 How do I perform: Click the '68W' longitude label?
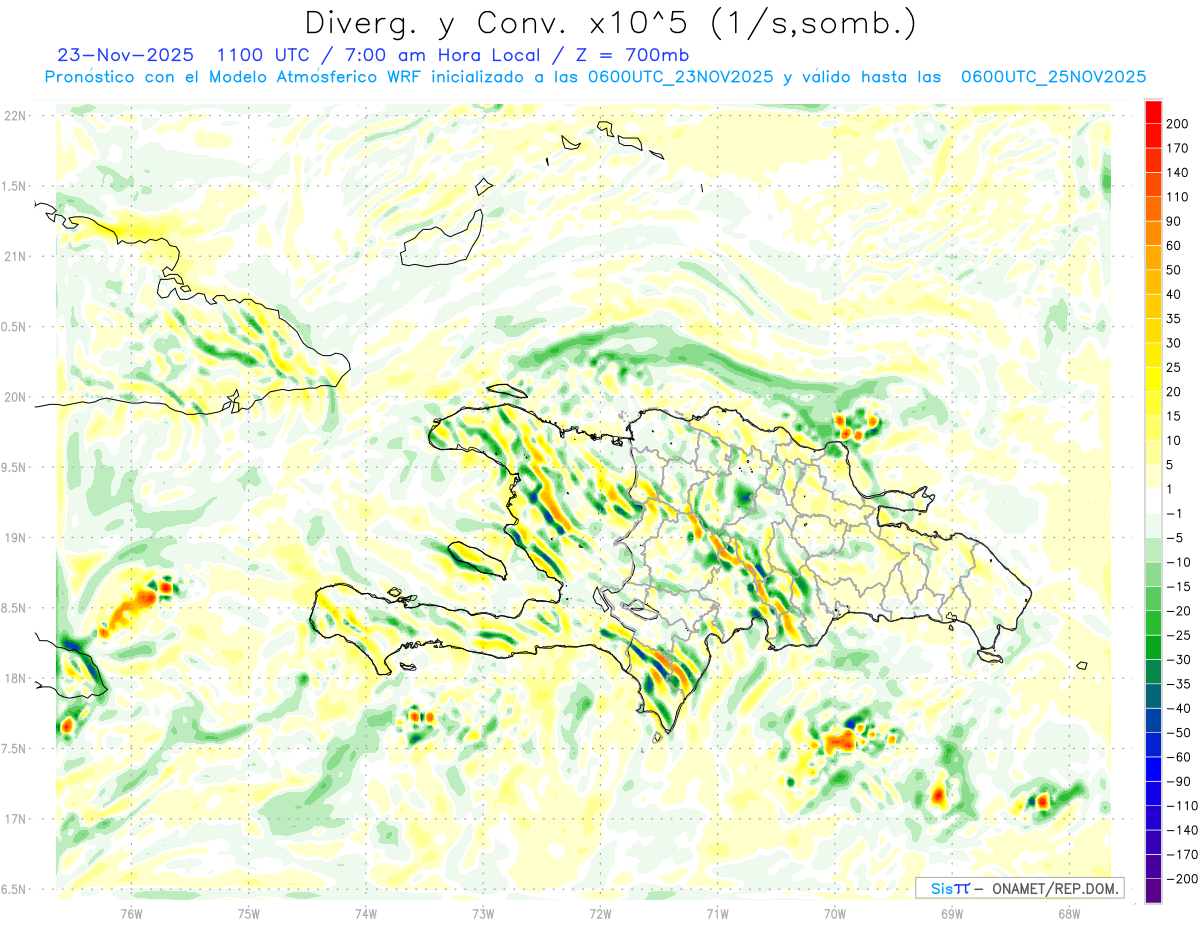tap(1068, 913)
